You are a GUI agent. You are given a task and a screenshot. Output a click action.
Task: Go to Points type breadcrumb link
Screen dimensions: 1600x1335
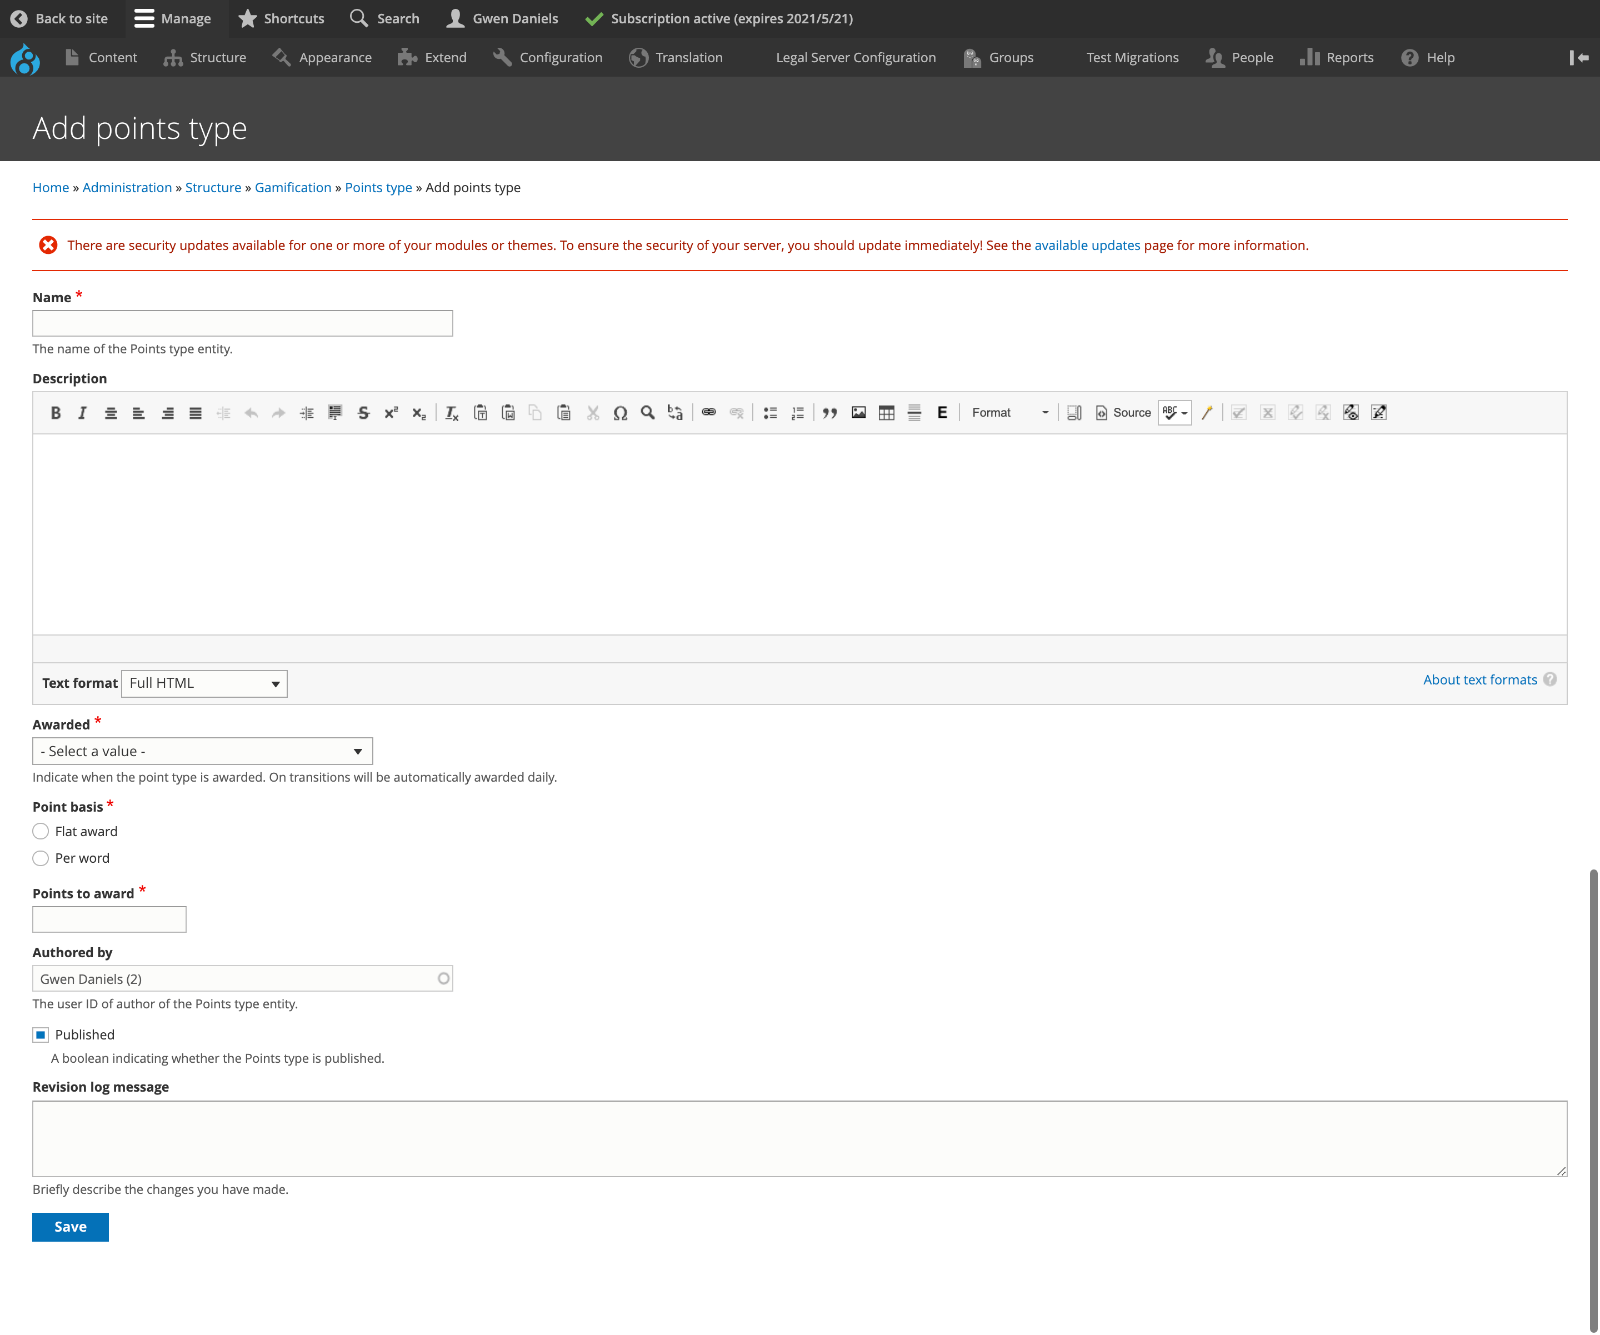coord(379,188)
